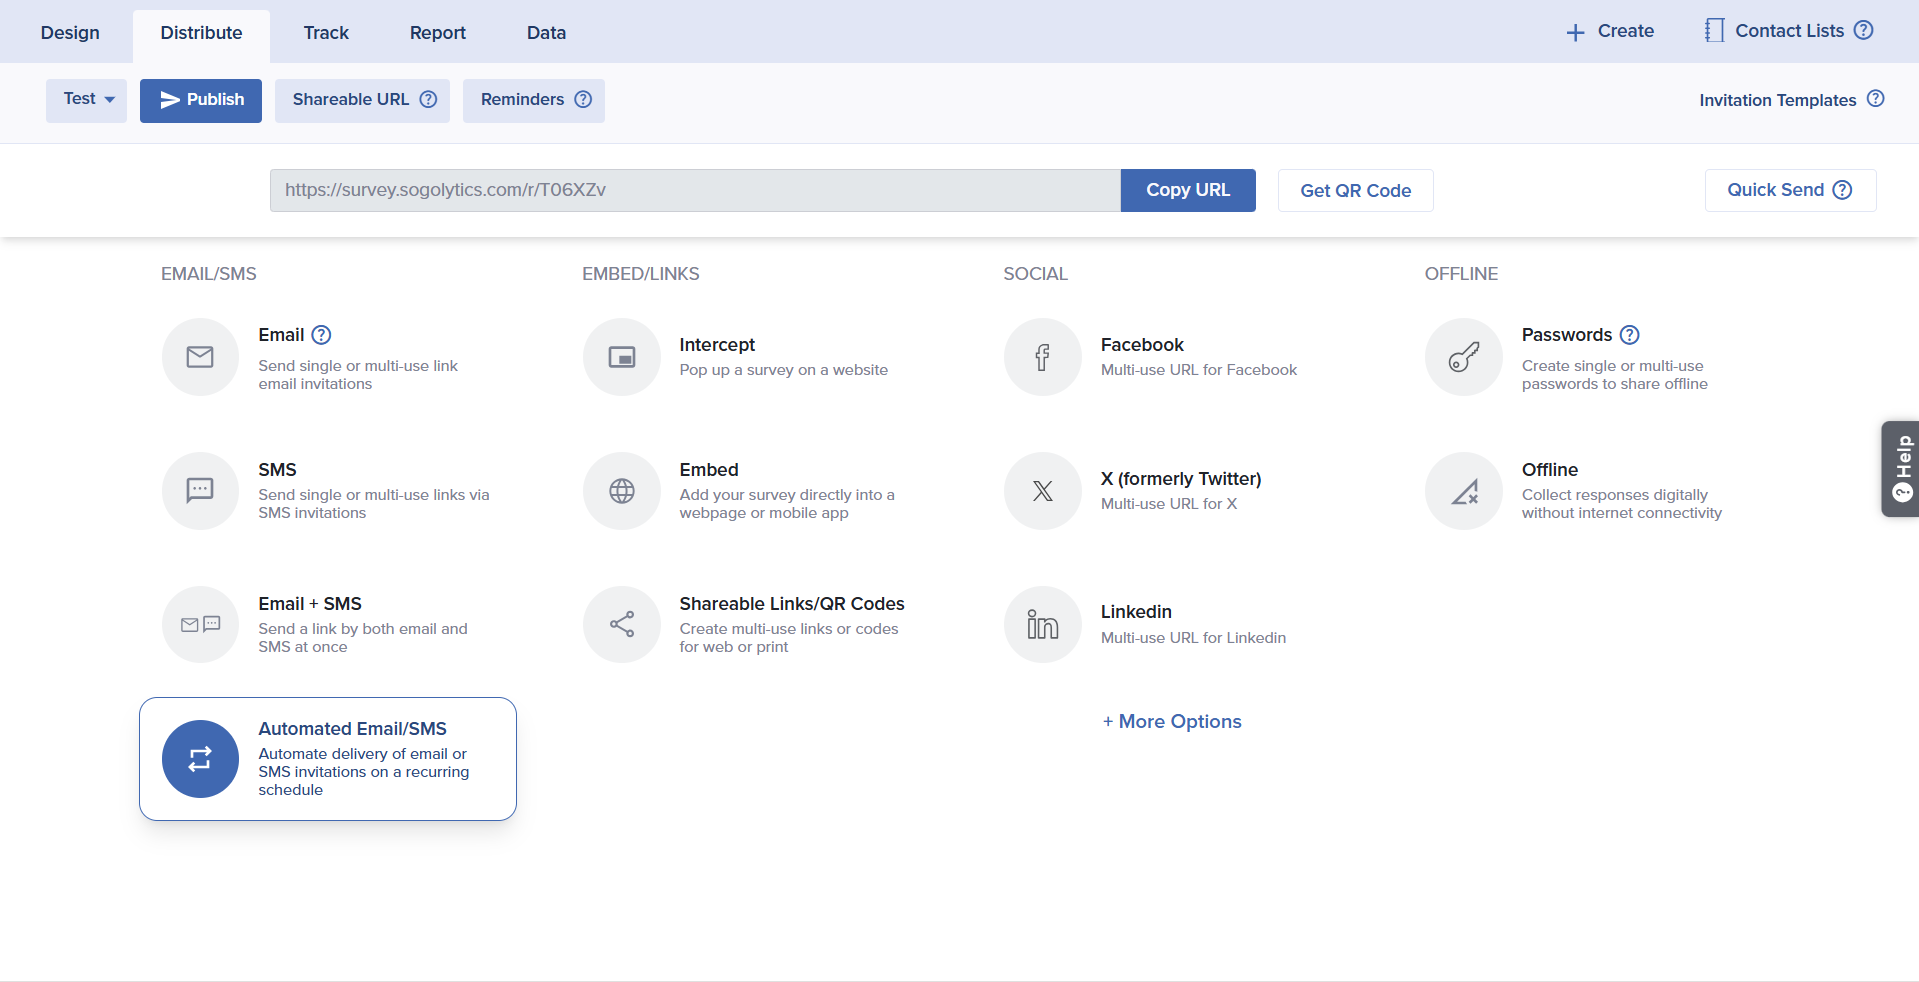Expand + More Options under Social

coord(1172,722)
